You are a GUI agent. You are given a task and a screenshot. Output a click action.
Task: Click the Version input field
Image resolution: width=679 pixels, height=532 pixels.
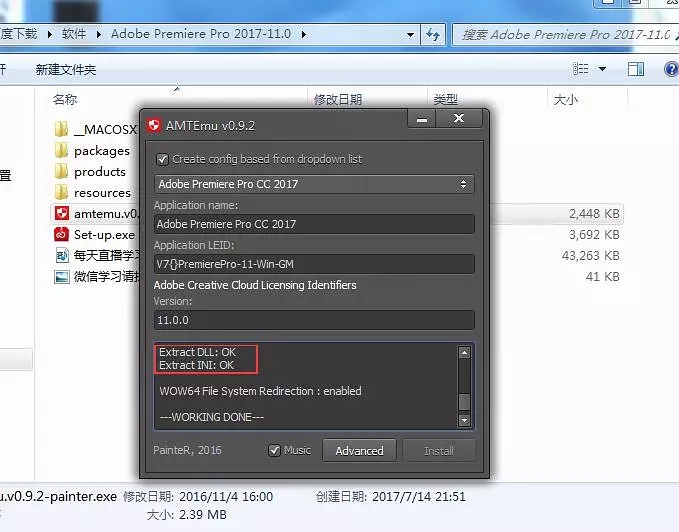(314, 320)
